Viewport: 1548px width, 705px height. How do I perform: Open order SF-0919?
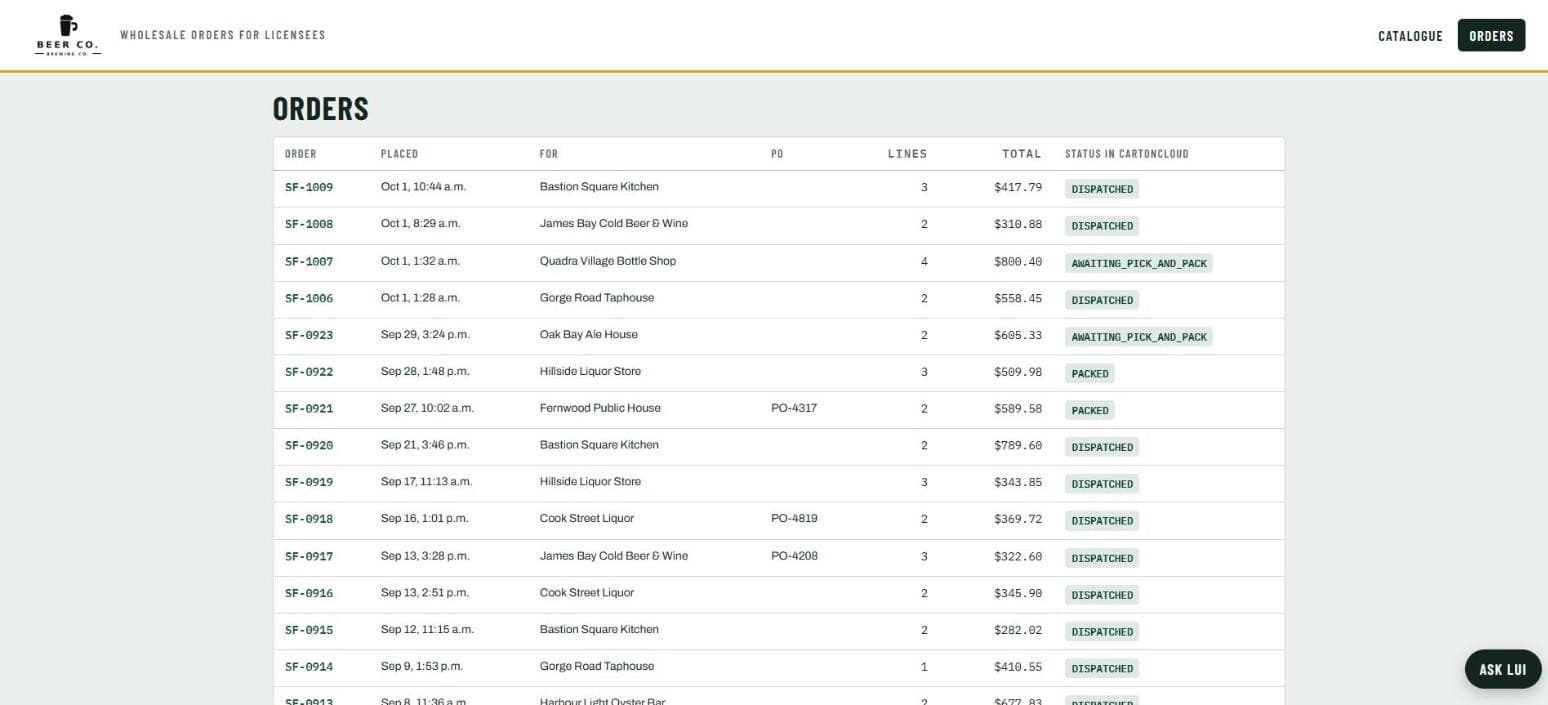click(309, 482)
